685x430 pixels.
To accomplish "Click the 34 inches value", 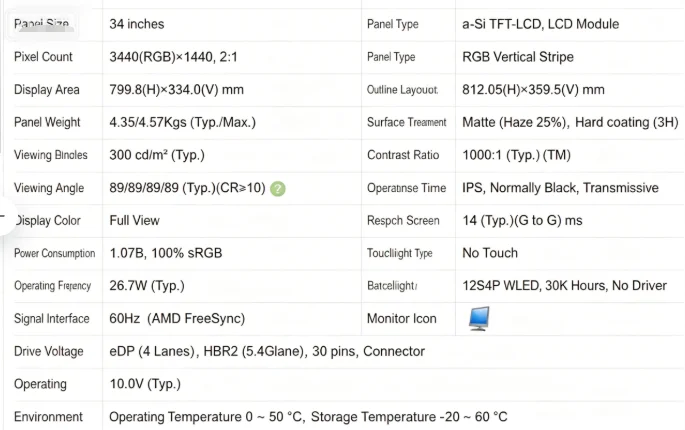I will click(137, 24).
